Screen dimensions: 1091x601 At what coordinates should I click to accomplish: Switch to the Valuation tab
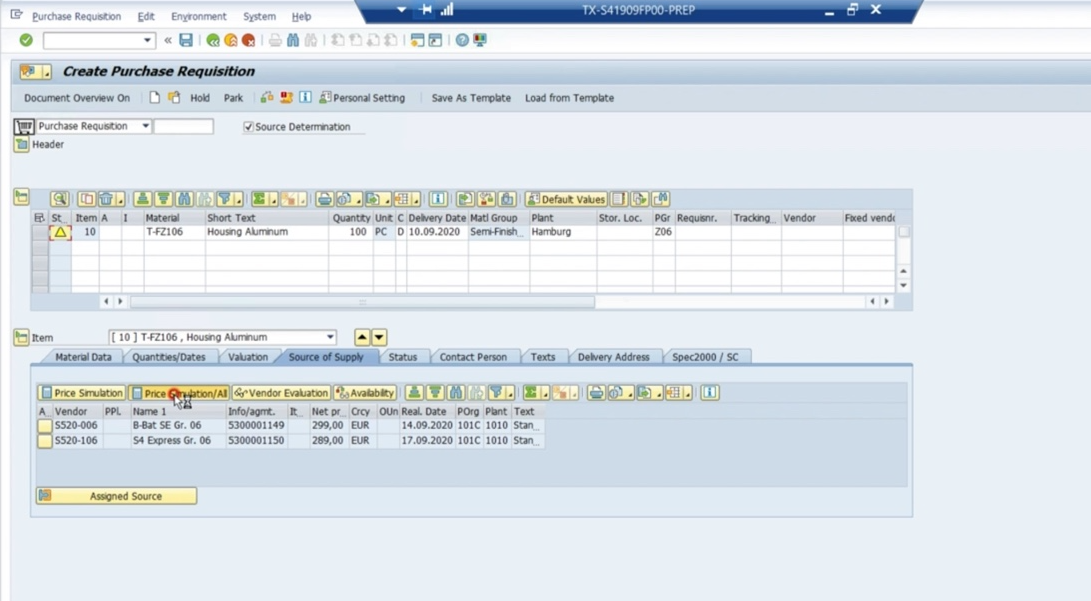point(248,357)
